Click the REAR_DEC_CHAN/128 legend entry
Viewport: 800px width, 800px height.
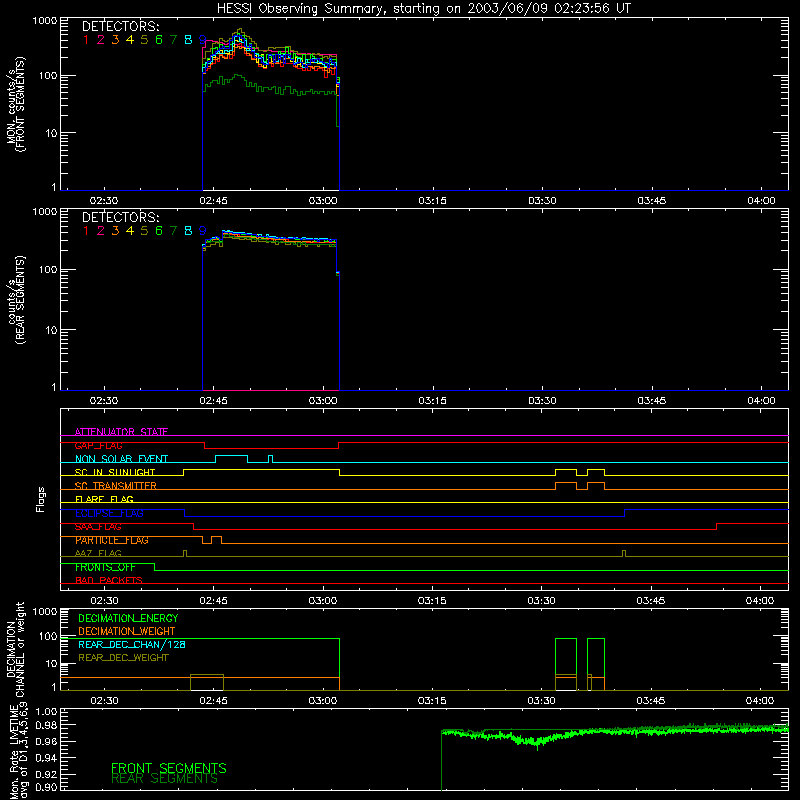[x=132, y=645]
